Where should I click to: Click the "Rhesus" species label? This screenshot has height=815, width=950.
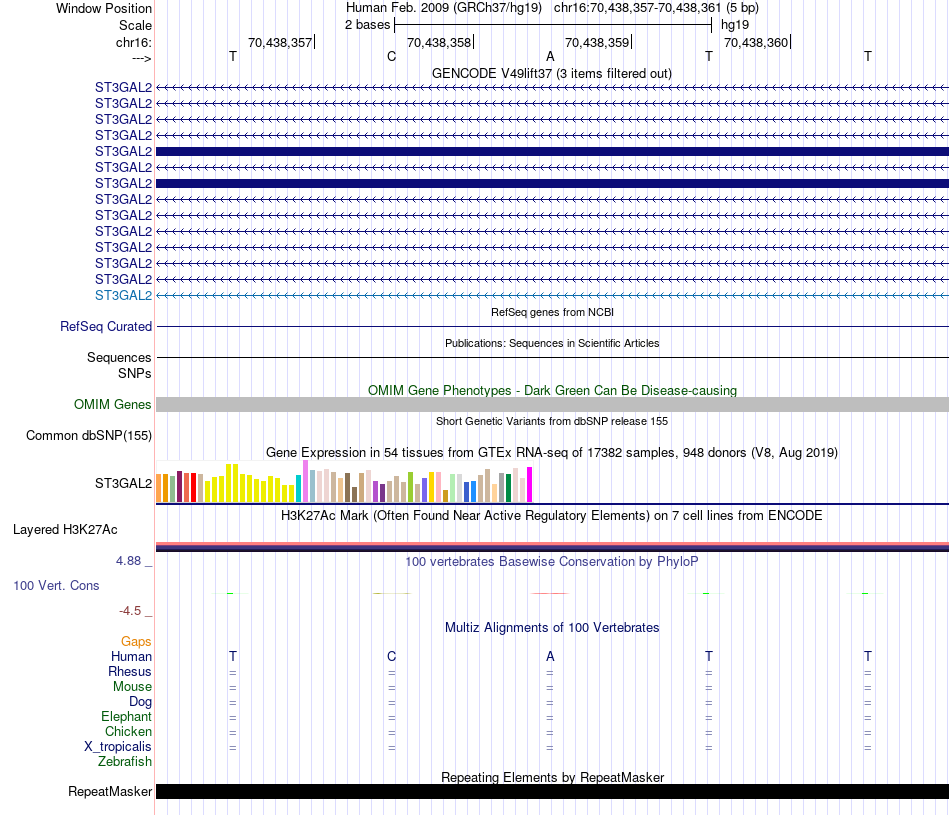tap(130, 671)
